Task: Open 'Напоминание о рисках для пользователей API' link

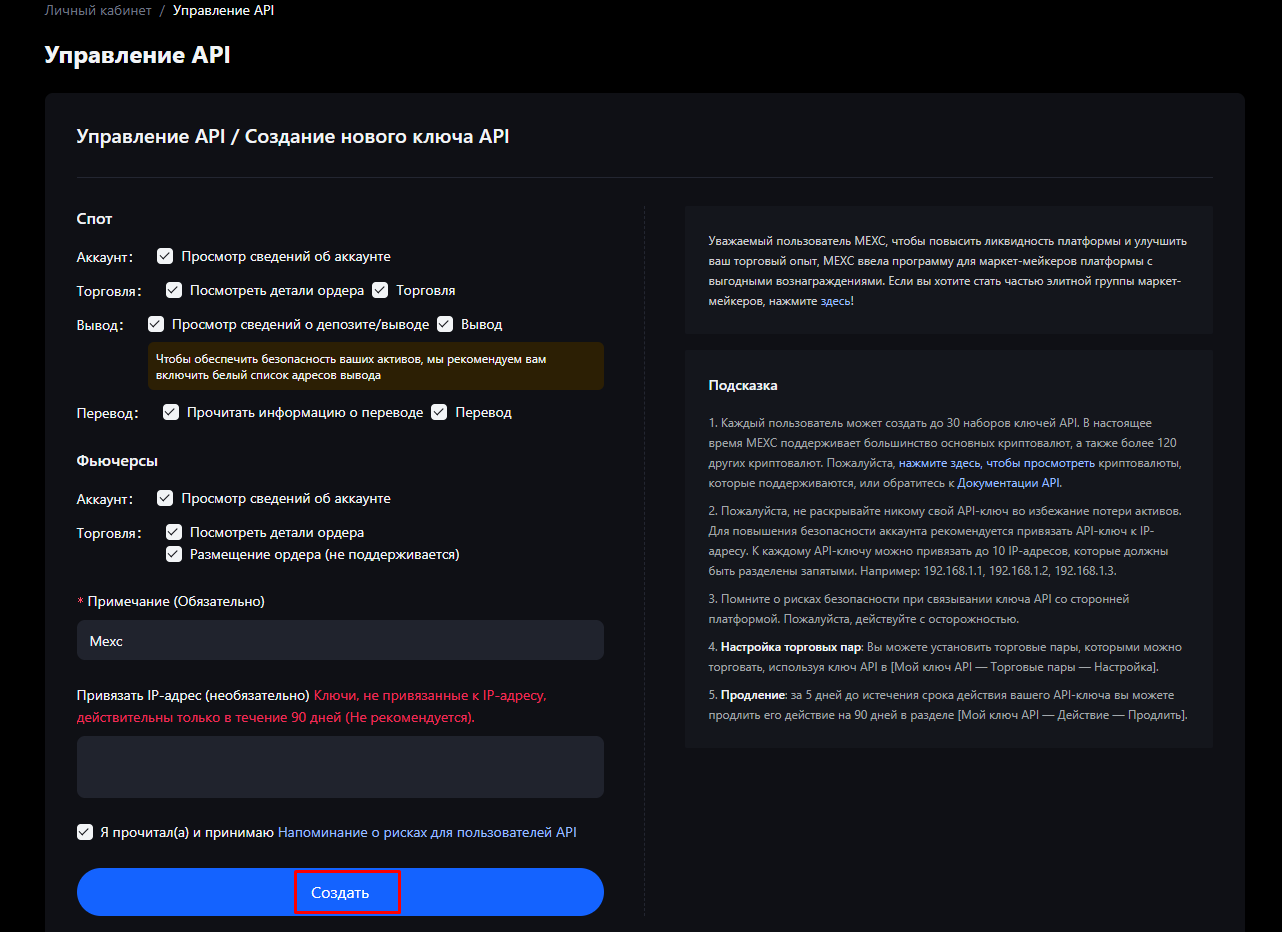Action: tap(427, 832)
